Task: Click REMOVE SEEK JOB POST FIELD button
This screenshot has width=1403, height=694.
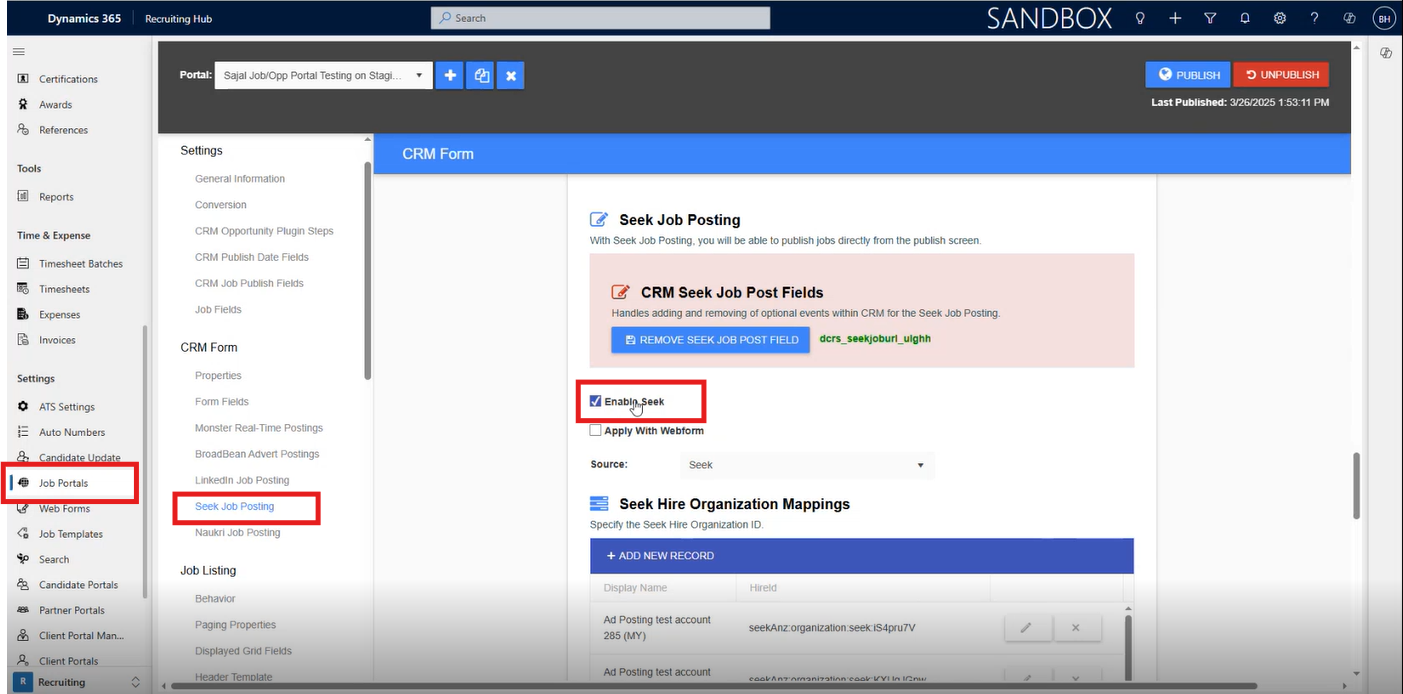Action: (711, 340)
